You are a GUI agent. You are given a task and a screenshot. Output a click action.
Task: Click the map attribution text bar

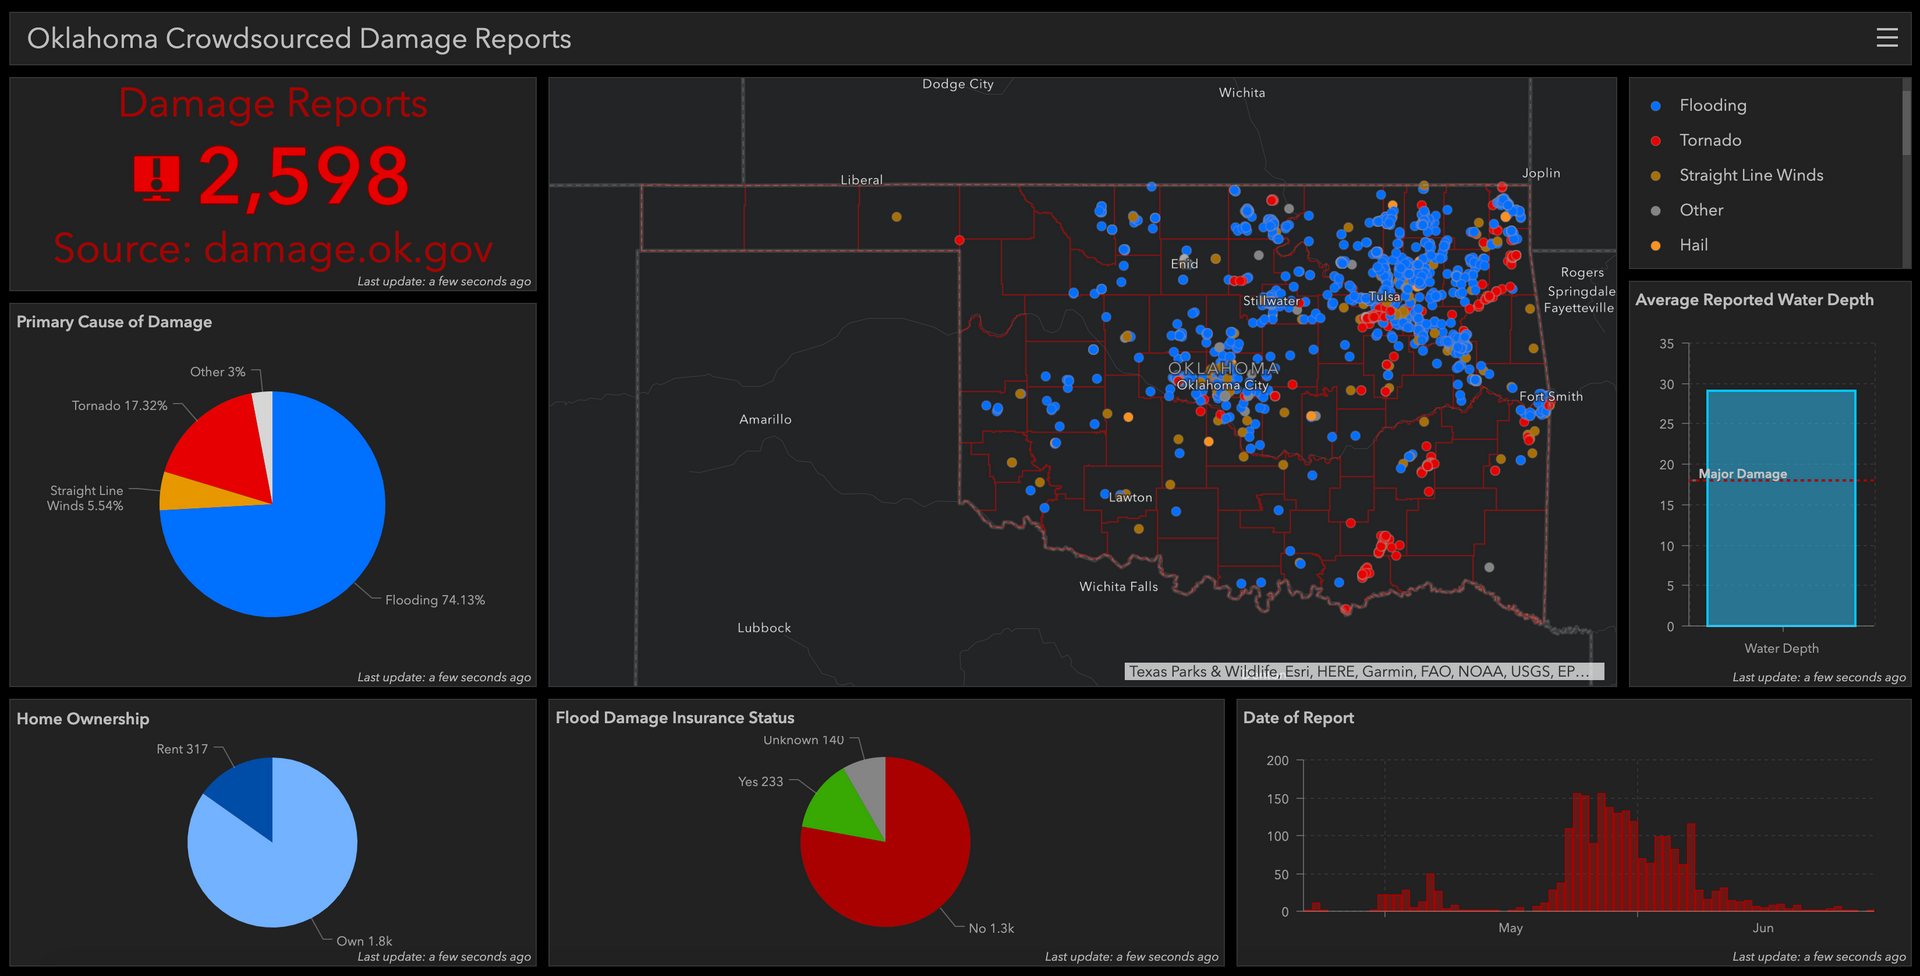1364,672
